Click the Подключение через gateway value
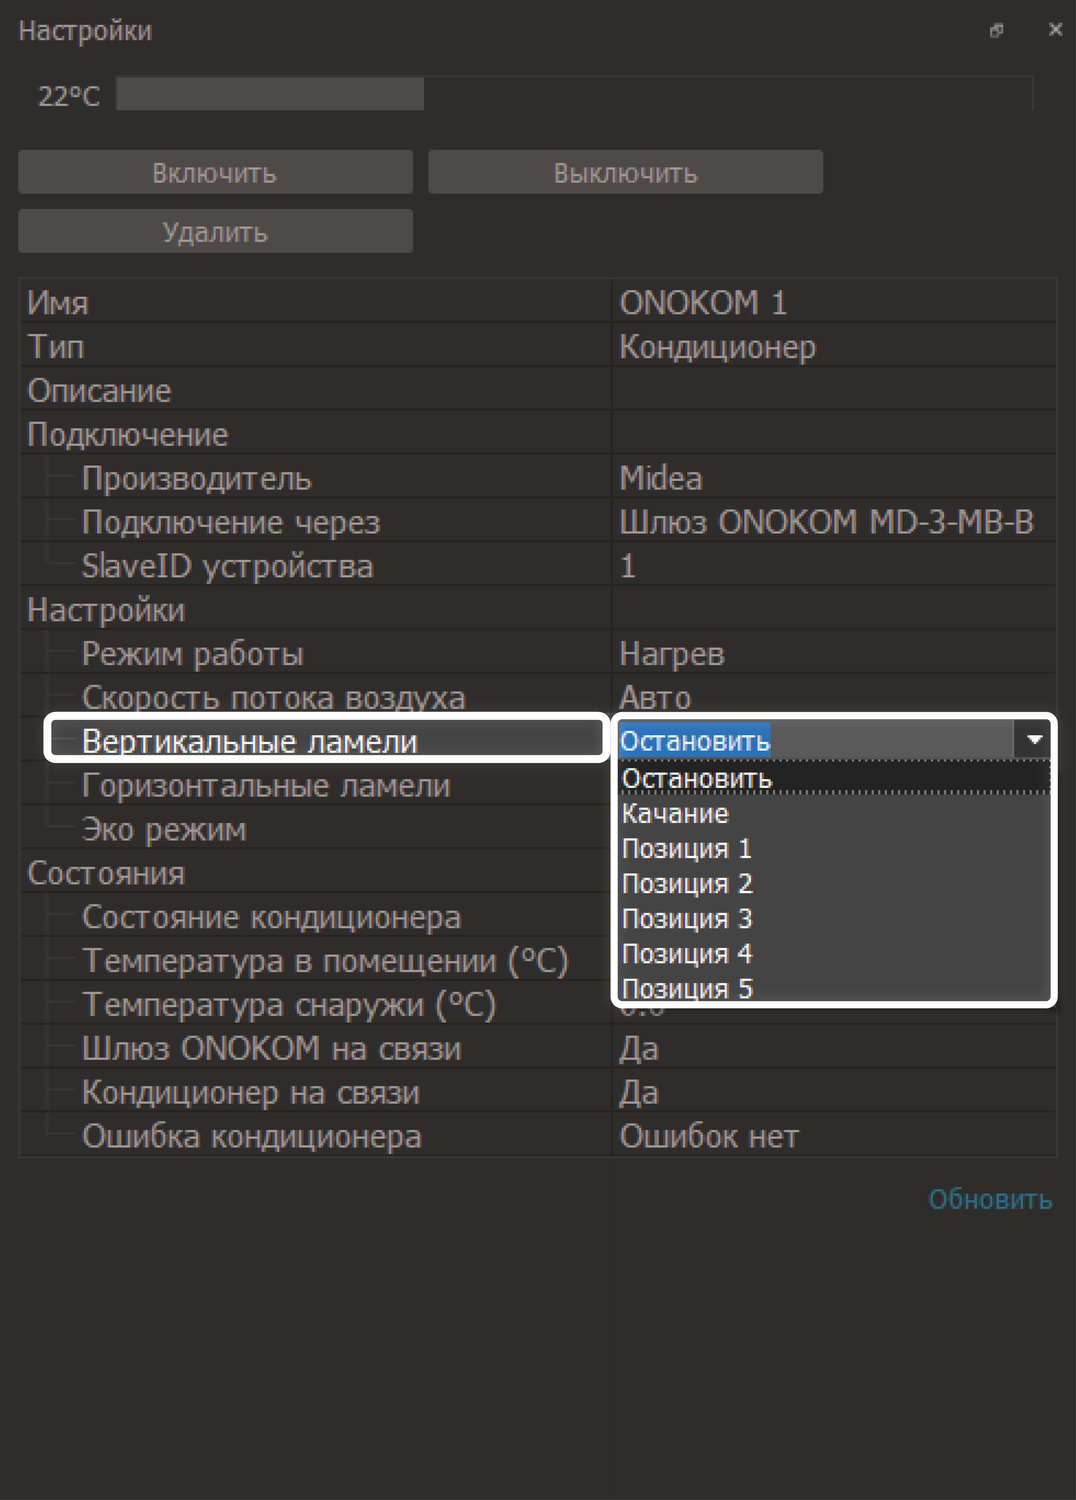This screenshot has width=1076, height=1500. (x=826, y=522)
